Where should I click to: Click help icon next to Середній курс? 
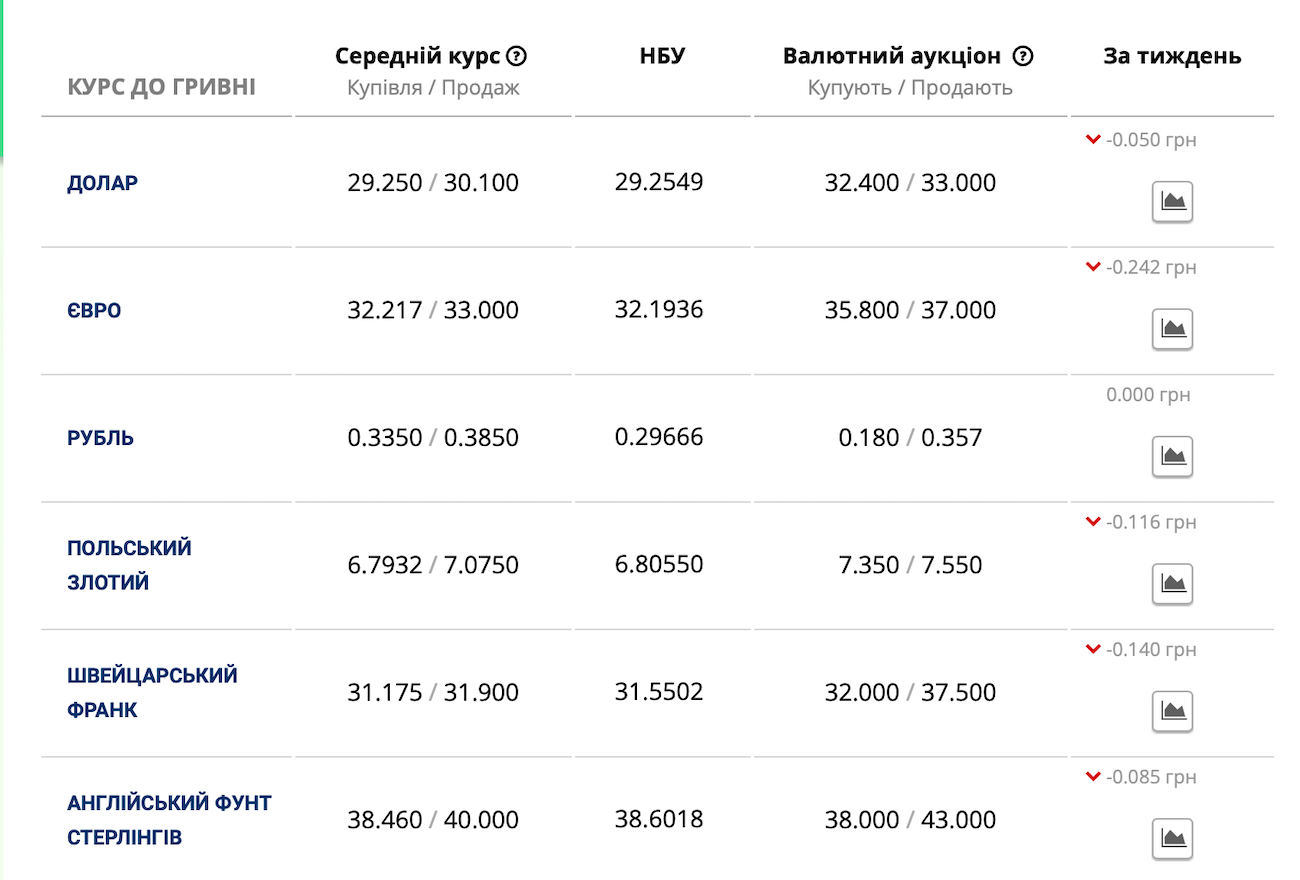tap(517, 56)
